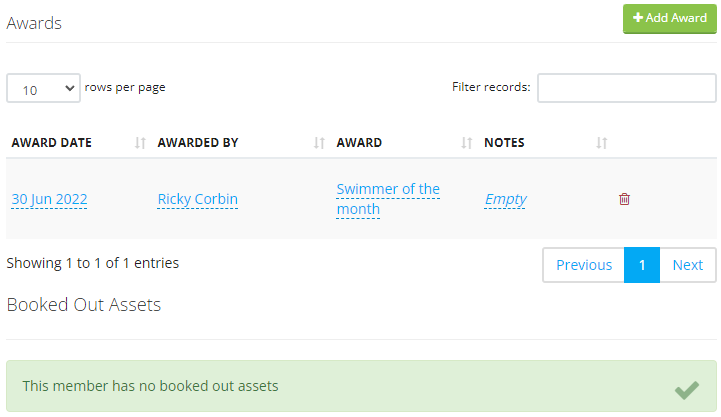Screen dimensions: 721x417
Task: Go to Previous page
Action: pos(583,265)
